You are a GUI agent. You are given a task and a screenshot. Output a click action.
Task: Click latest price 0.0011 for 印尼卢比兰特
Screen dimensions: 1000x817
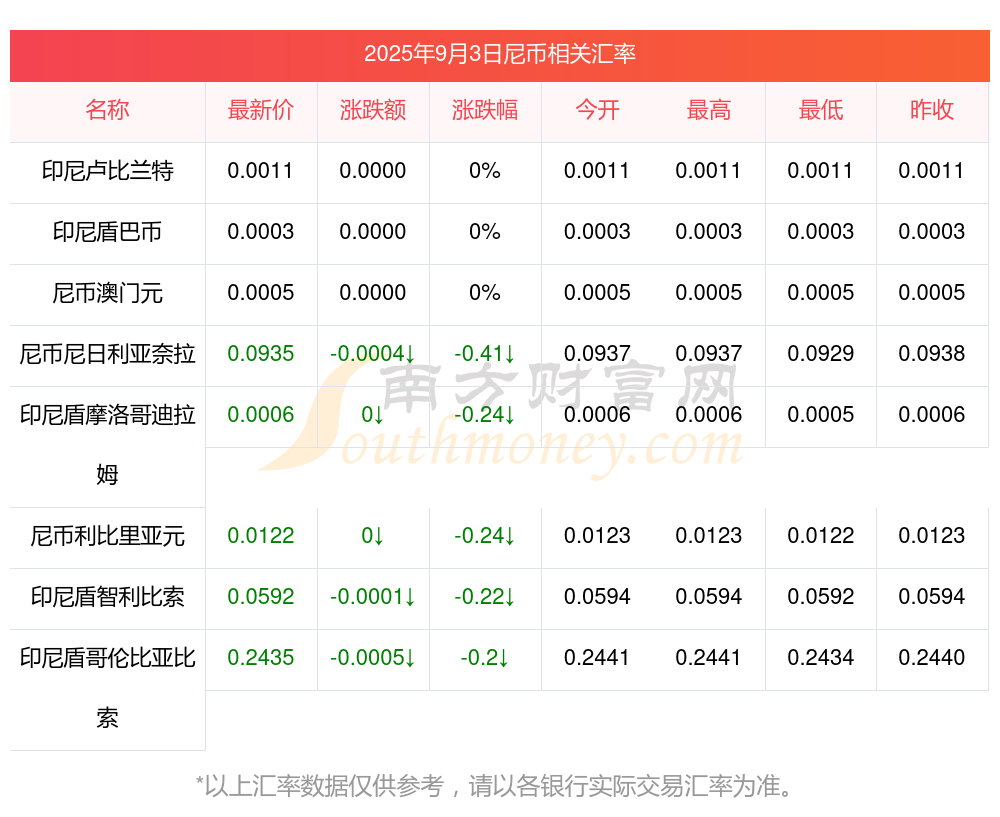tap(261, 171)
